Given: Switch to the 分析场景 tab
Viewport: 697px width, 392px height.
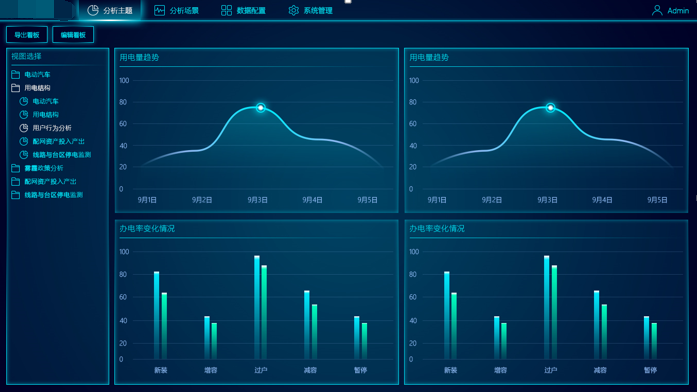Looking at the screenshot, I should pos(176,10).
